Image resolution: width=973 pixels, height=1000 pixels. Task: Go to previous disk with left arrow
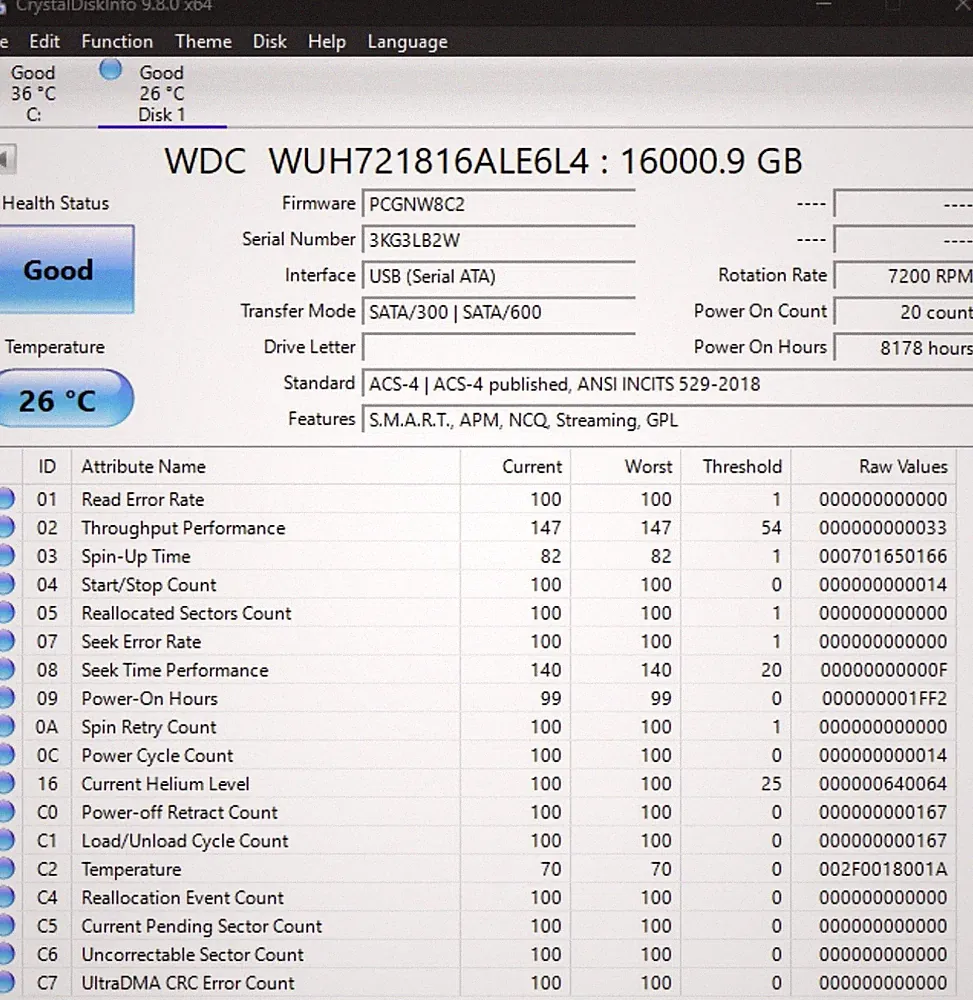(7, 159)
